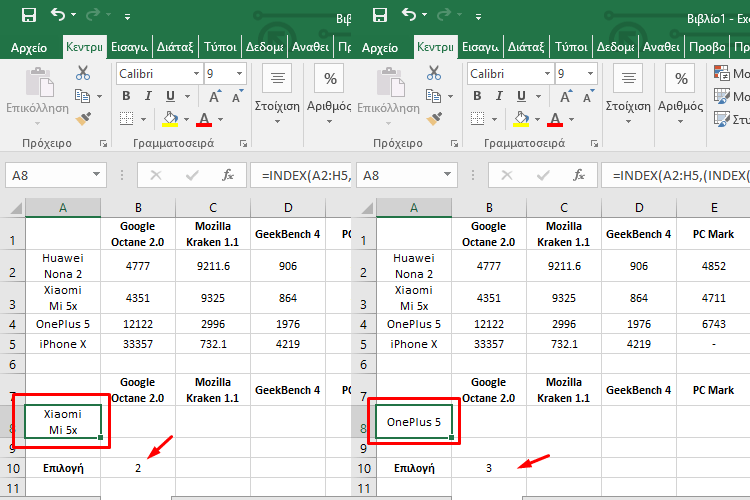The width and height of the screenshot is (750, 500).
Task: Click Insert Function fx icon, left window
Action: pyautogui.click(x=228, y=175)
